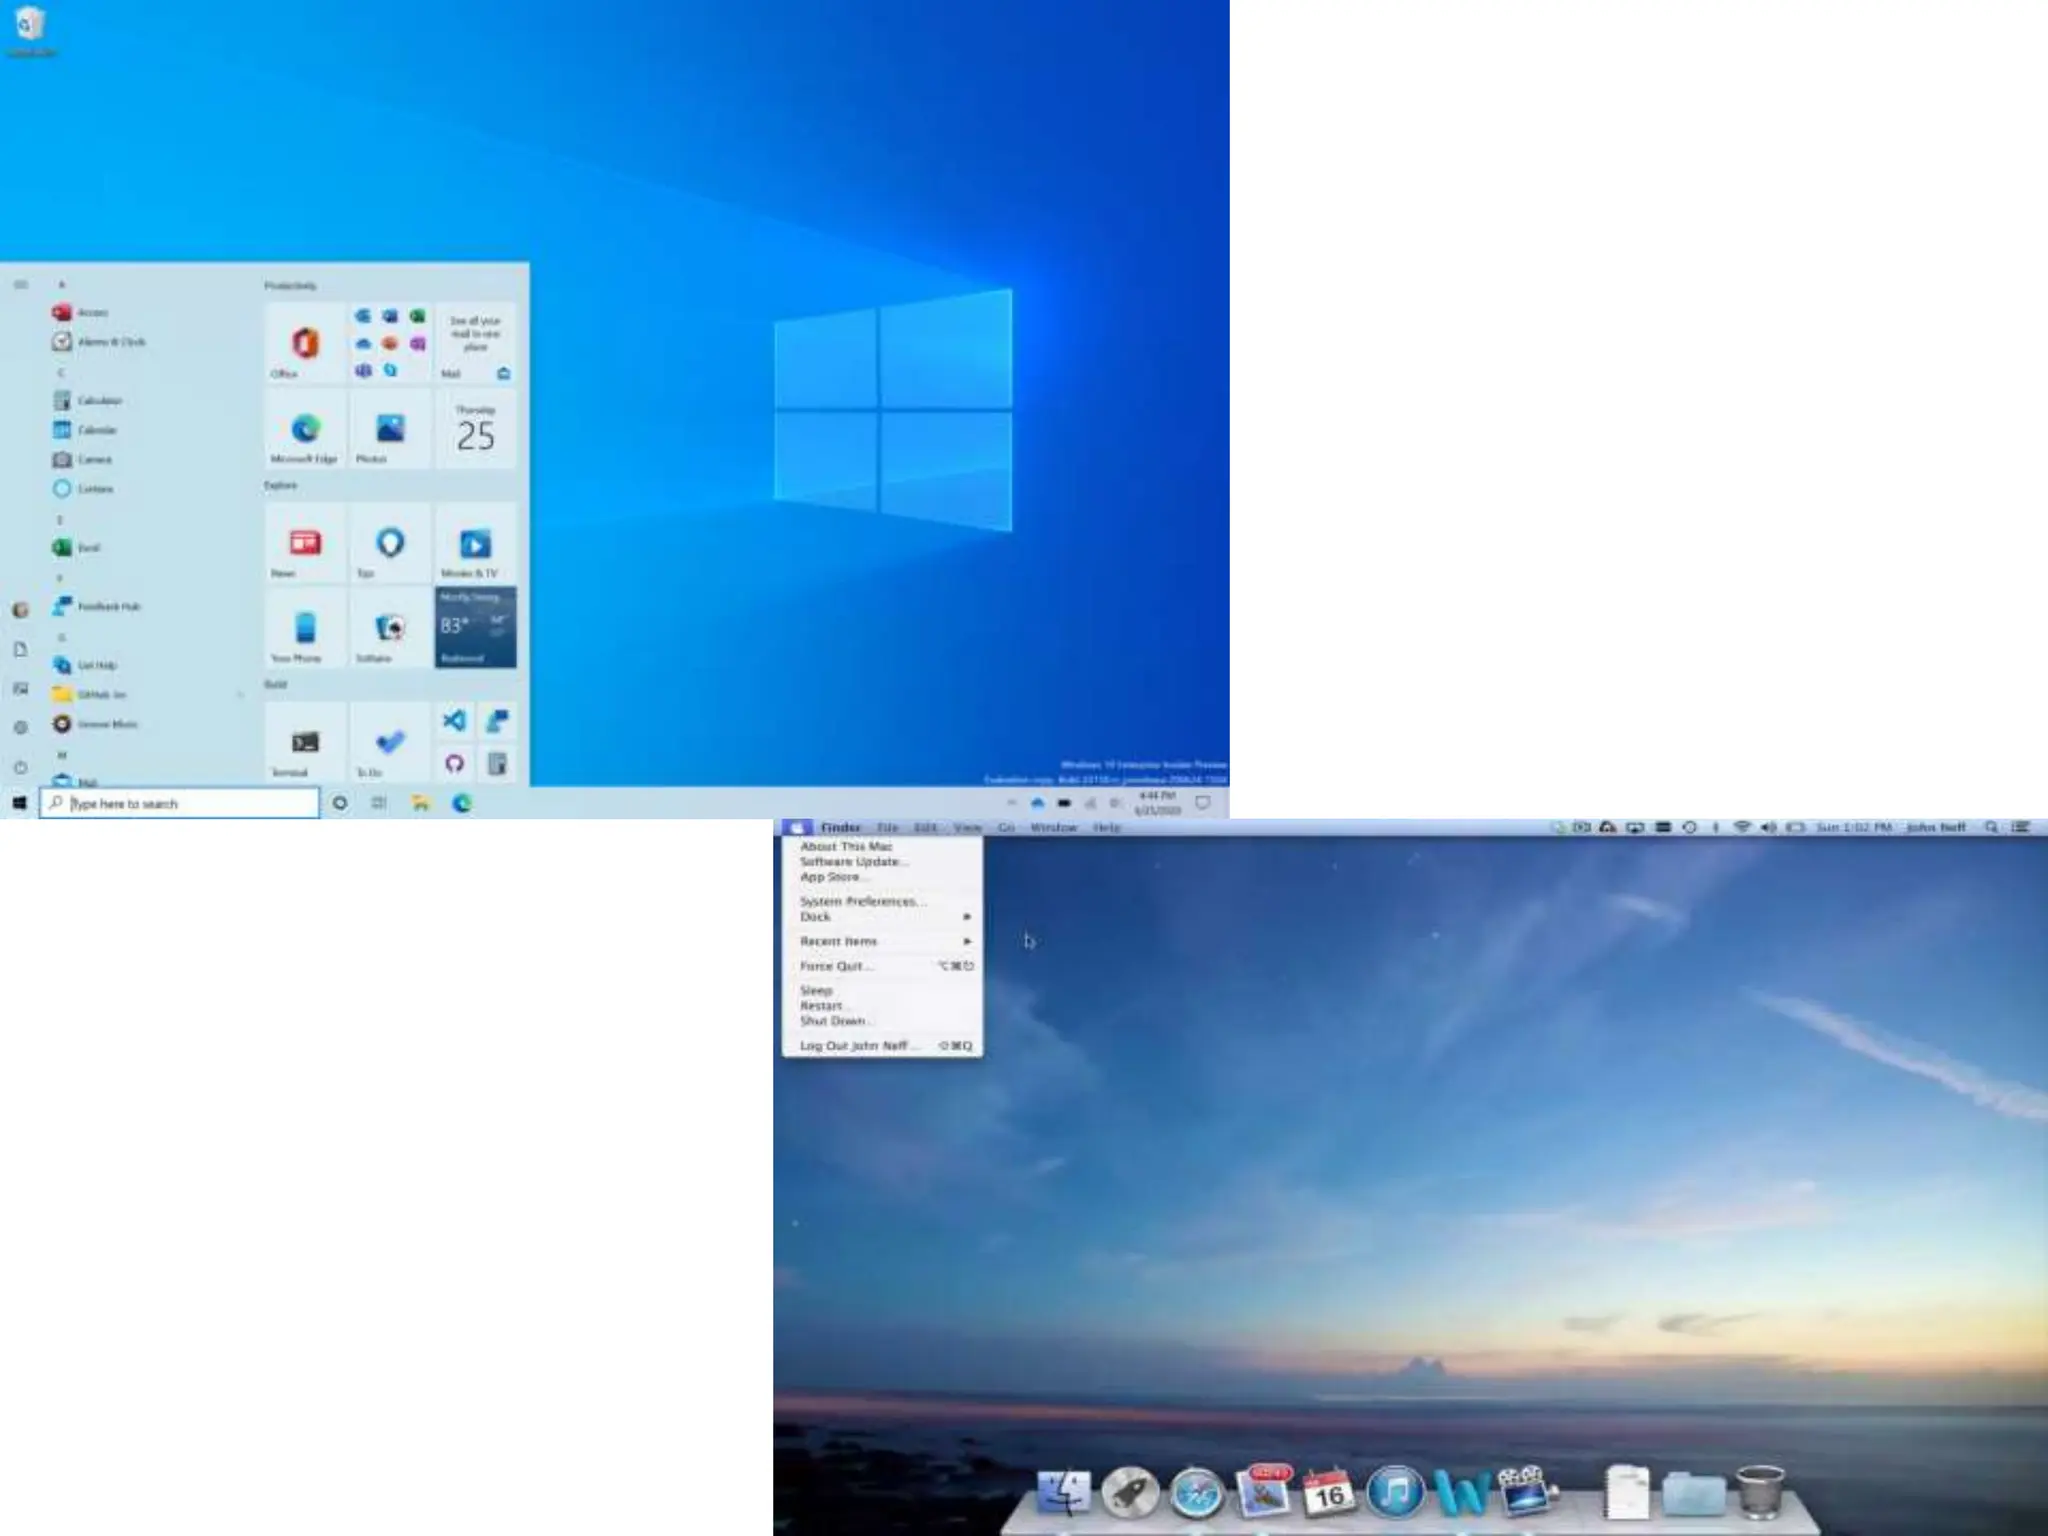Launch Microsoft Edge tile in Start menu
Image resolution: width=2048 pixels, height=1536 pixels.
(305, 428)
